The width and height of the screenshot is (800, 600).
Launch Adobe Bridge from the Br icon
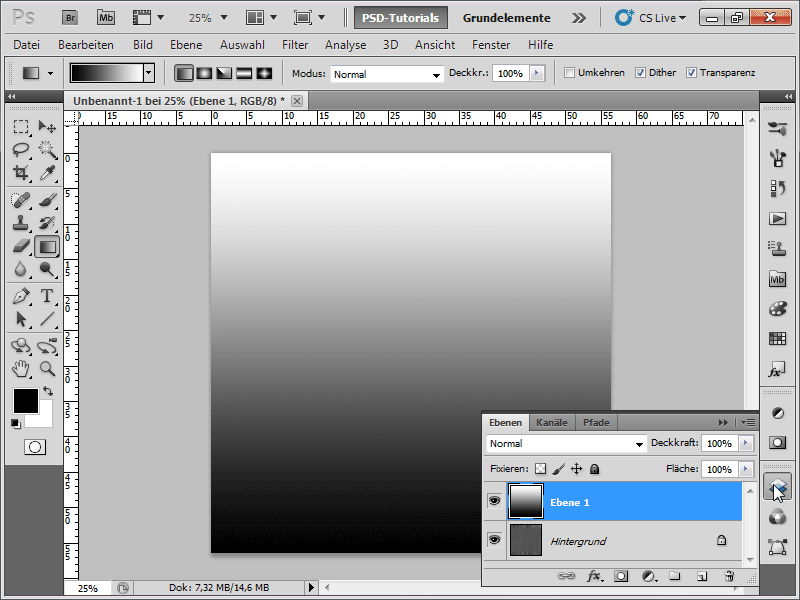click(70, 18)
